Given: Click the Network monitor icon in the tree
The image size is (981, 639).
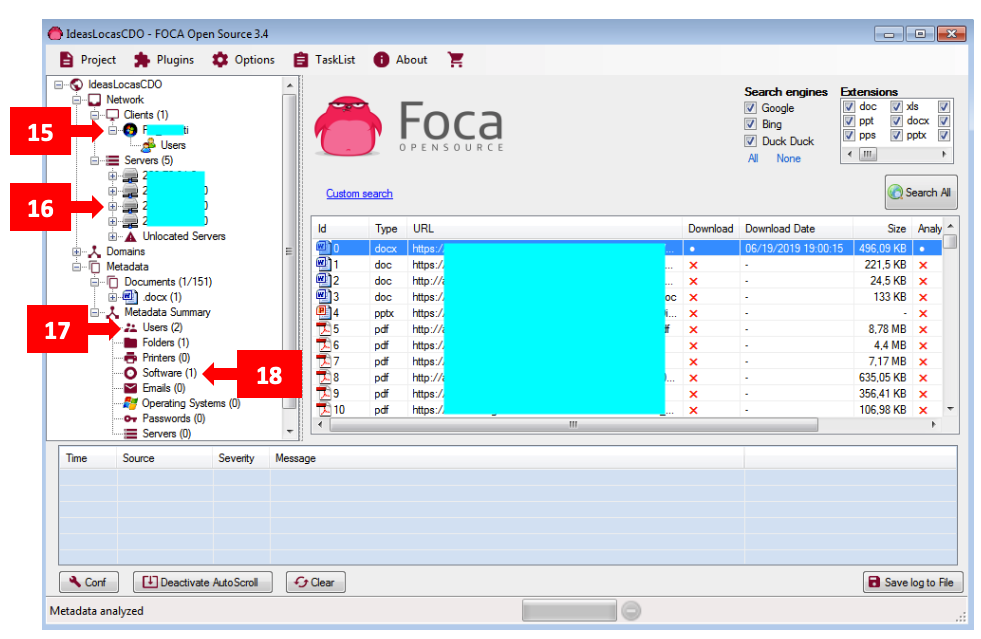Looking at the screenshot, I should coord(94,100).
